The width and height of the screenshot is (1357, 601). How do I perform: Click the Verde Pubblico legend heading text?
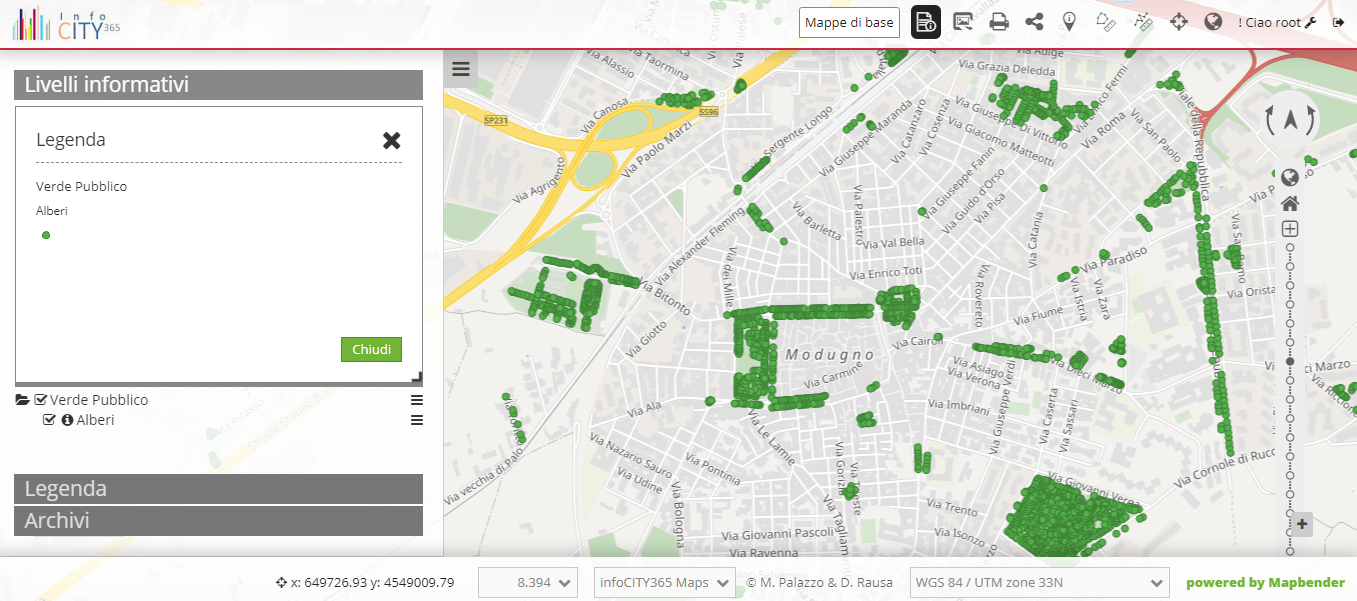click(x=81, y=187)
